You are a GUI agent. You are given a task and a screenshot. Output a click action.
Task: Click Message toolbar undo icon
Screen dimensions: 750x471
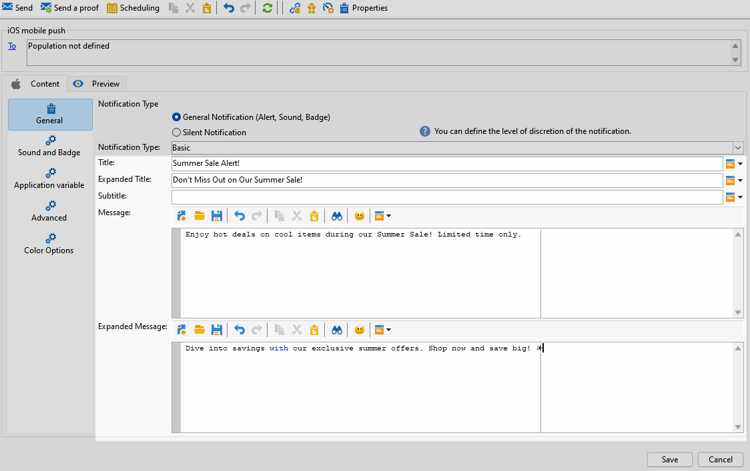point(240,216)
